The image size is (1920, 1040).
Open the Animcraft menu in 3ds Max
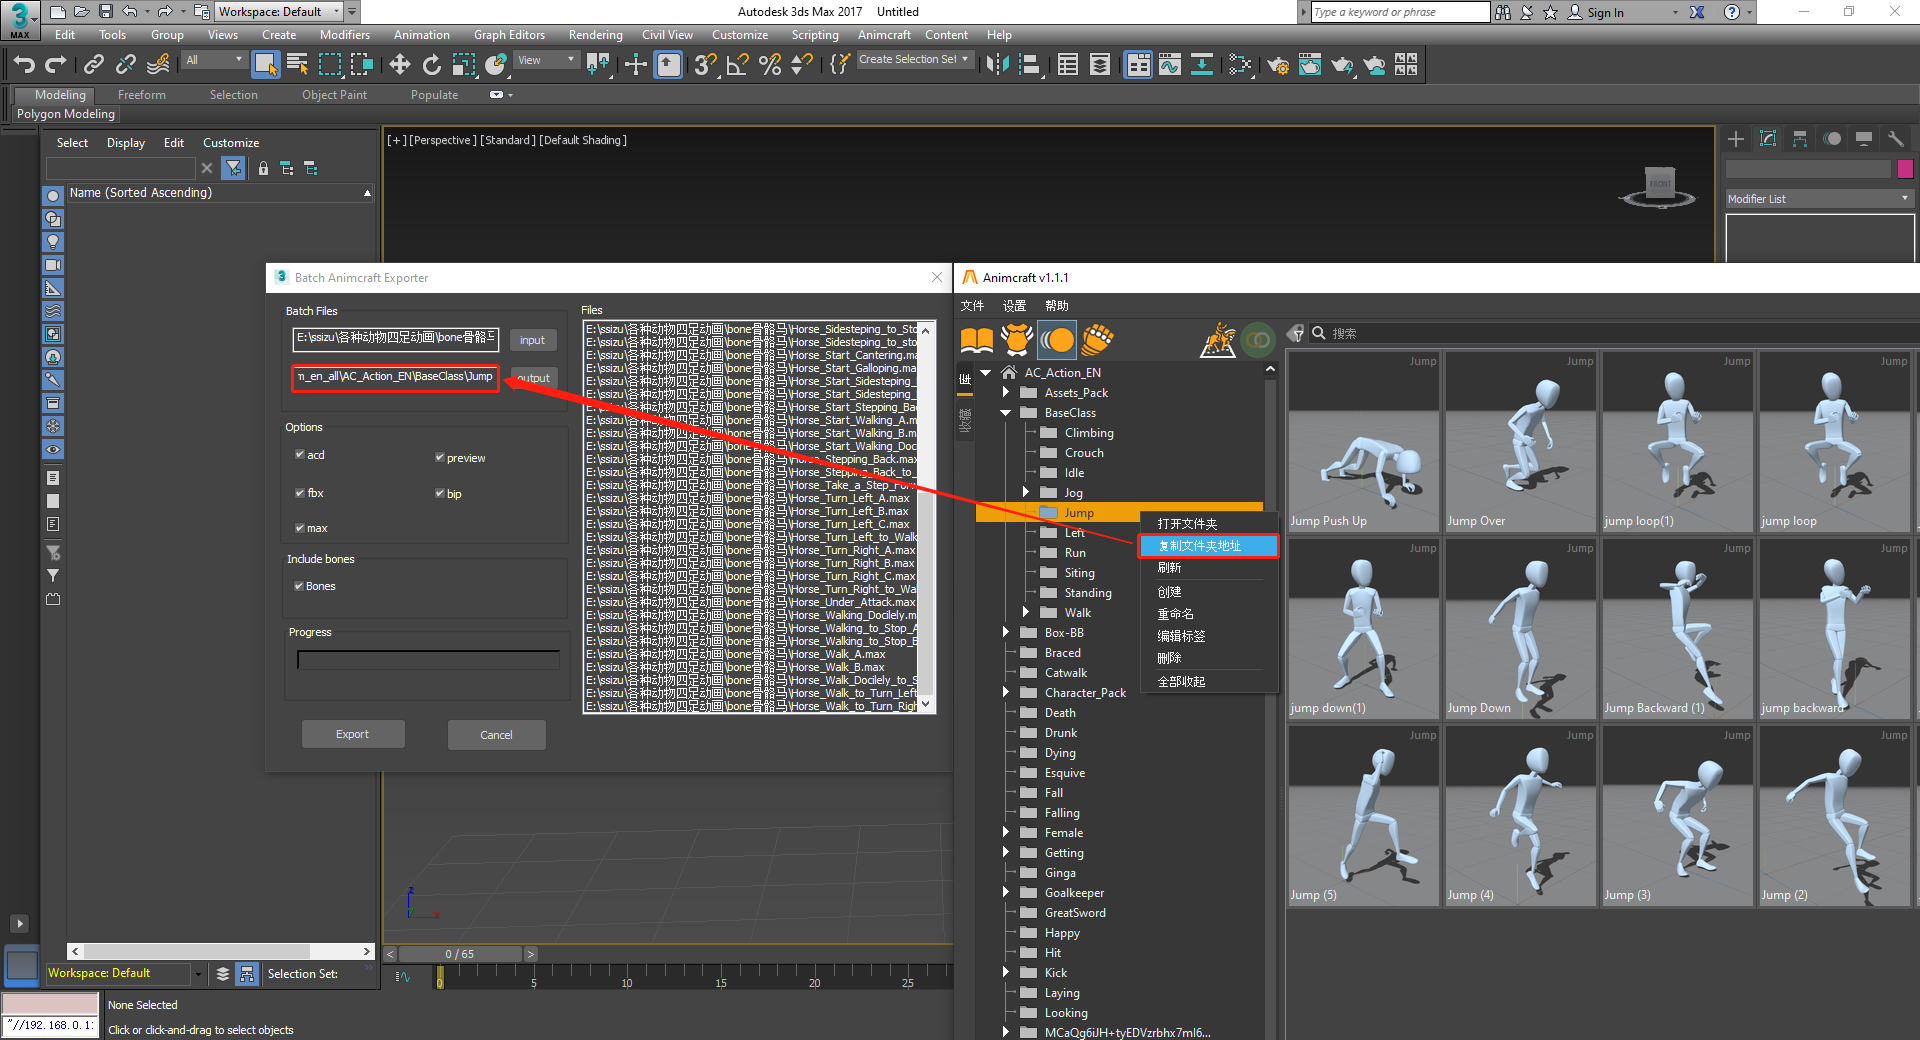(x=884, y=35)
